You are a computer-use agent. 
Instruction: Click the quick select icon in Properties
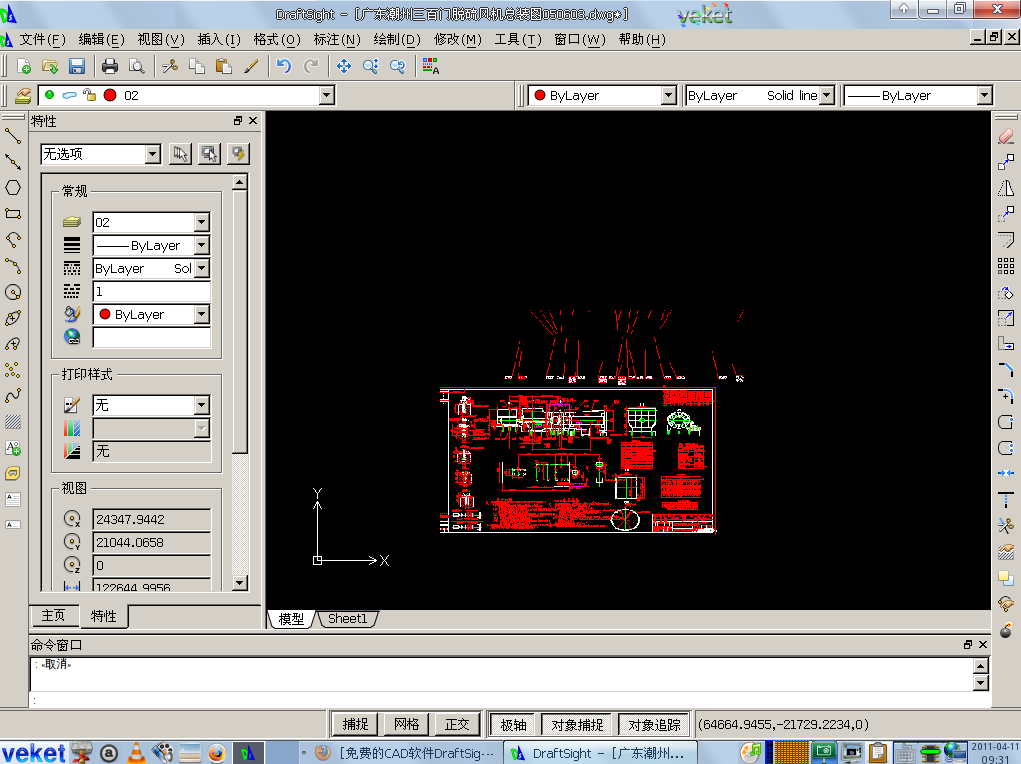coord(238,154)
